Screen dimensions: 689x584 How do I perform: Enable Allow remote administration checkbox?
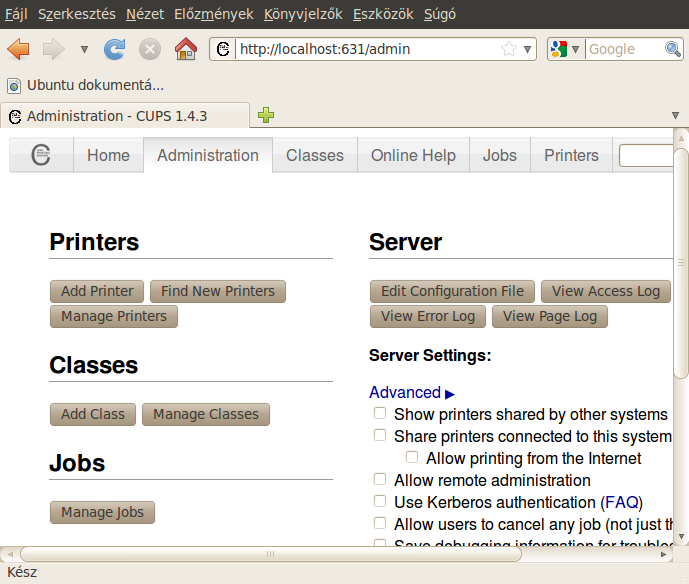pyautogui.click(x=380, y=479)
